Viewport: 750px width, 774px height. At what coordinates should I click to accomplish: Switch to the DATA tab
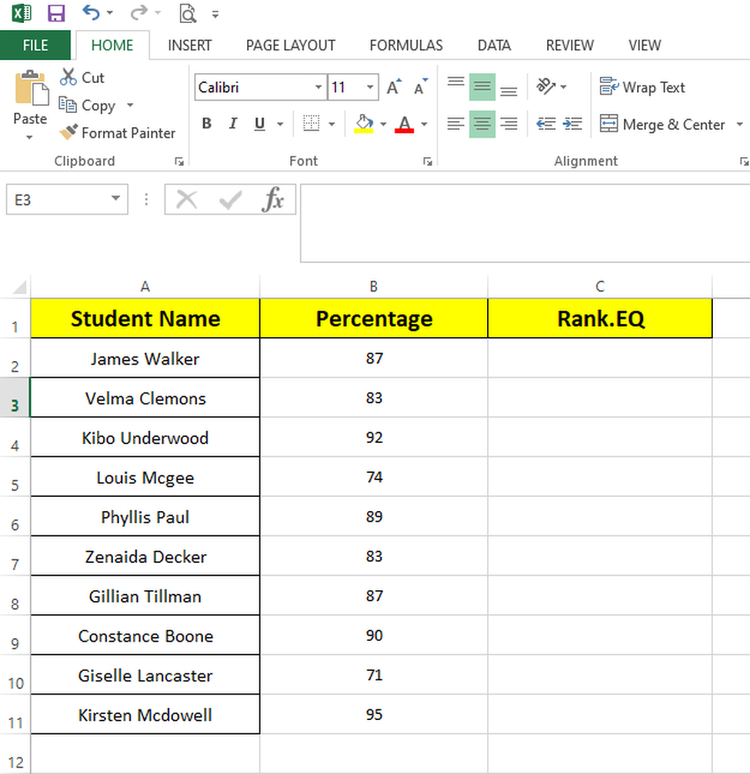click(x=494, y=45)
